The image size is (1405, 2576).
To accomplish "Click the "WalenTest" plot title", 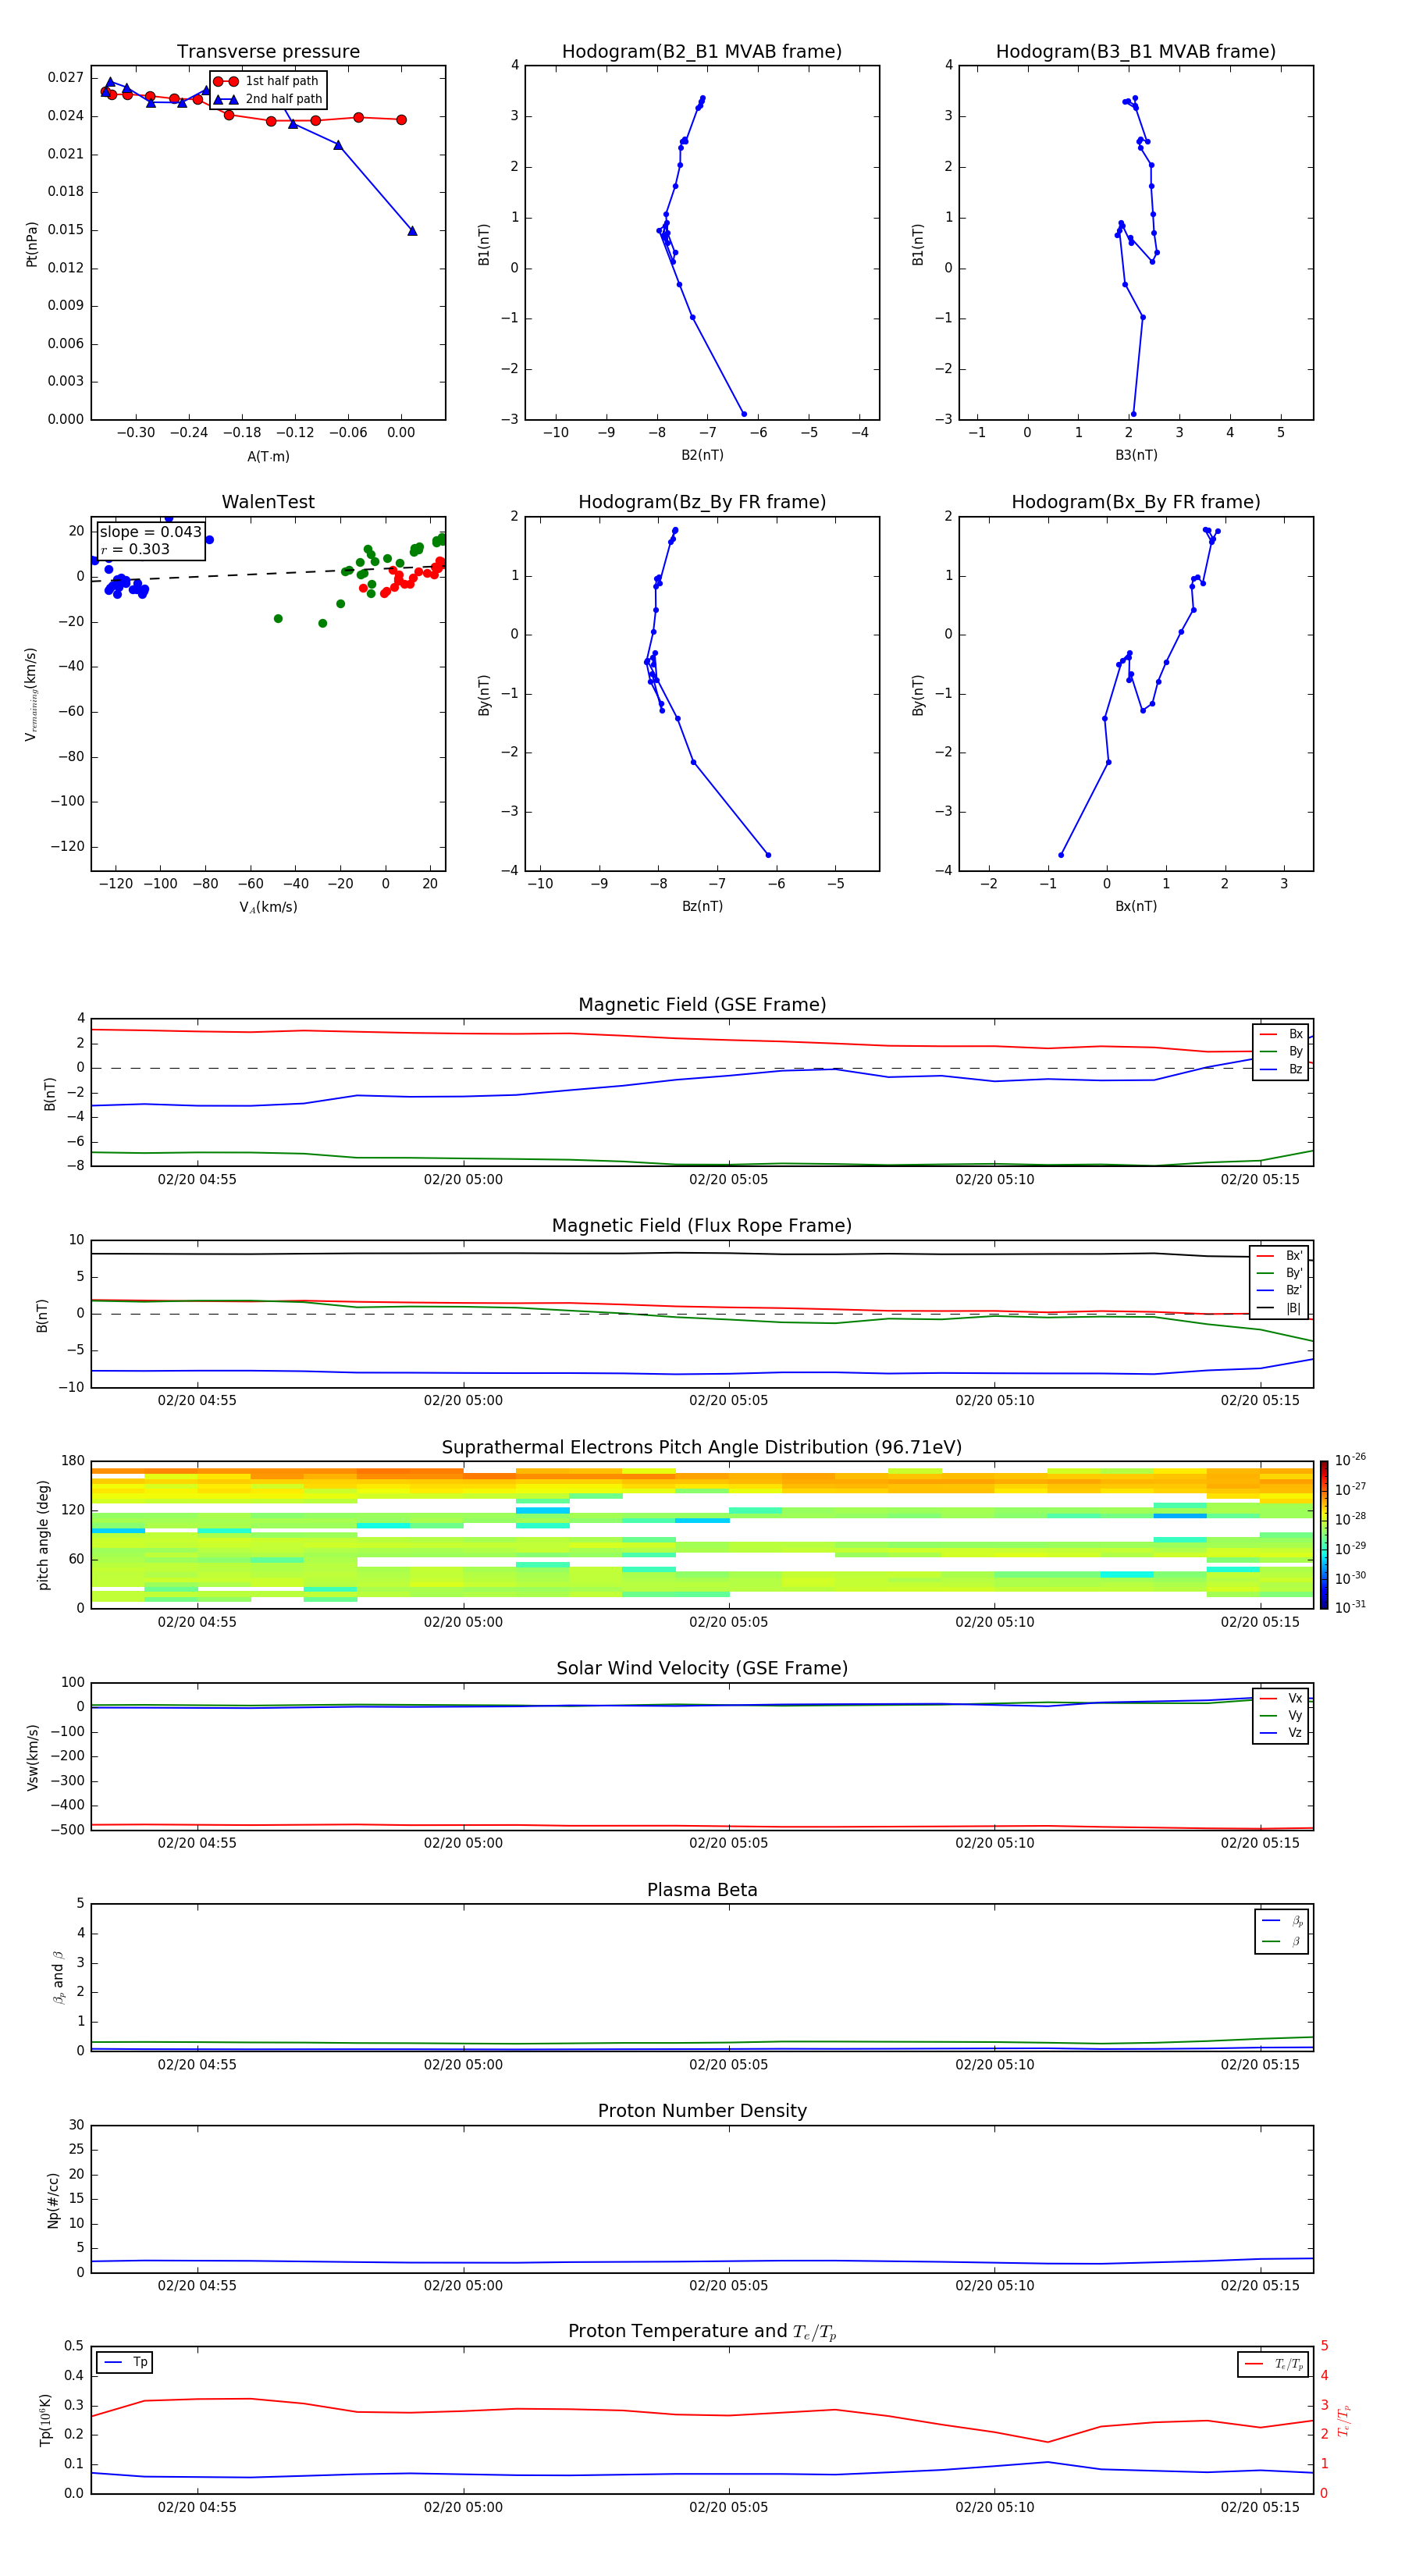I will pyautogui.click(x=268, y=502).
